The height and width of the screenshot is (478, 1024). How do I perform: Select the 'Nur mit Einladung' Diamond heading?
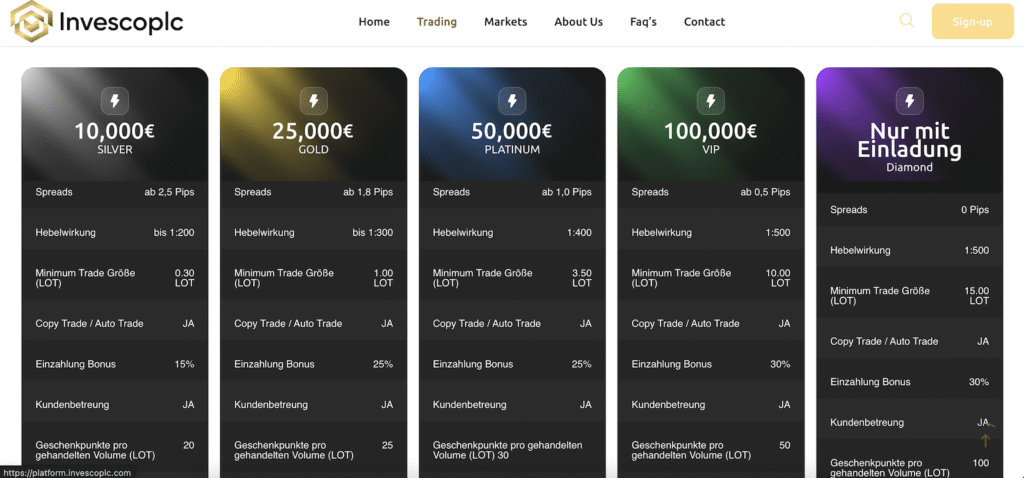tap(910, 140)
